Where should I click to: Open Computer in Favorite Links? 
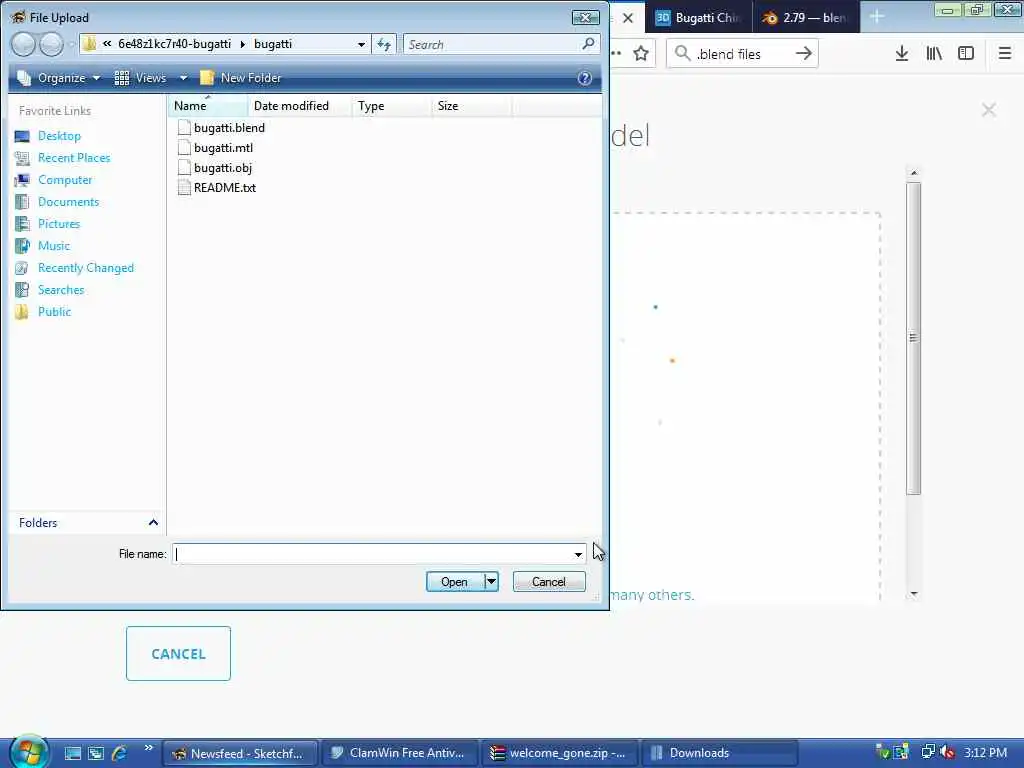coord(65,180)
